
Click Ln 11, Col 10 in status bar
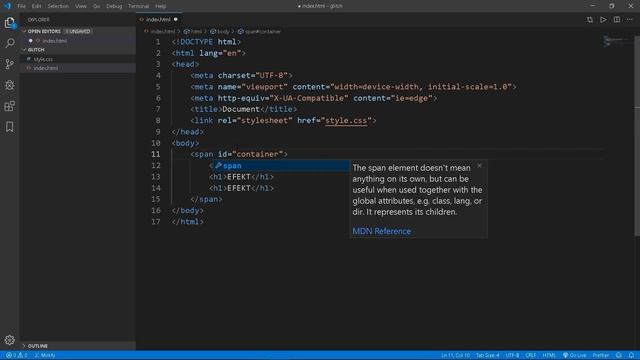tap(455, 355)
